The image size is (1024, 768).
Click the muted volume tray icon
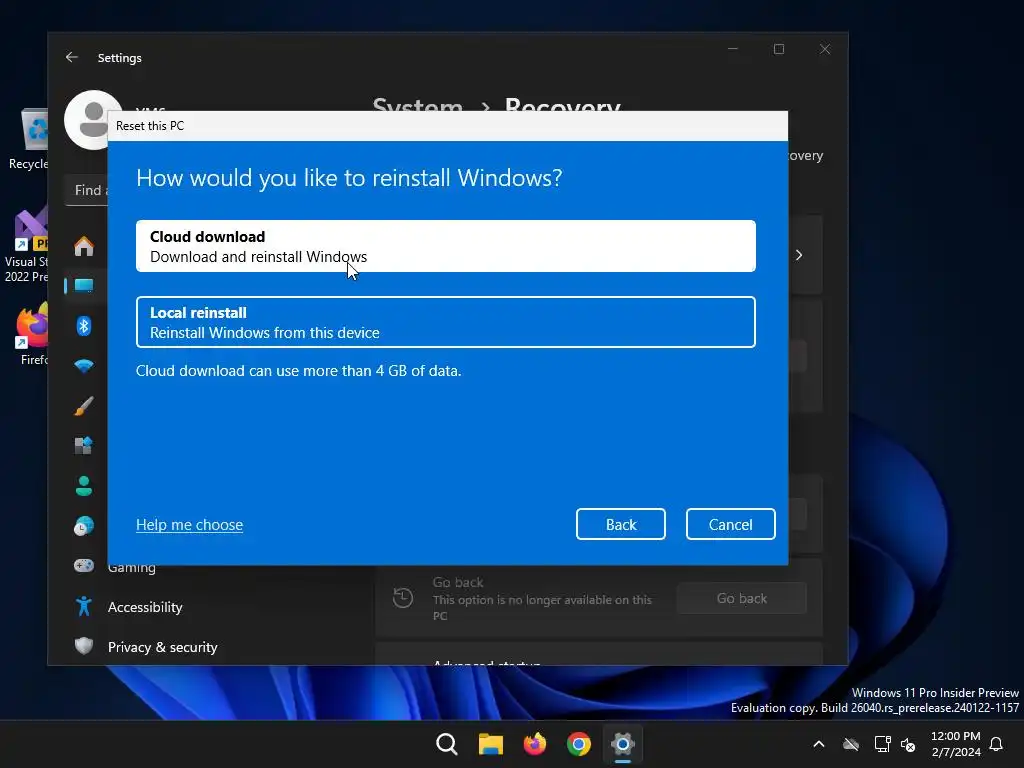[908, 744]
